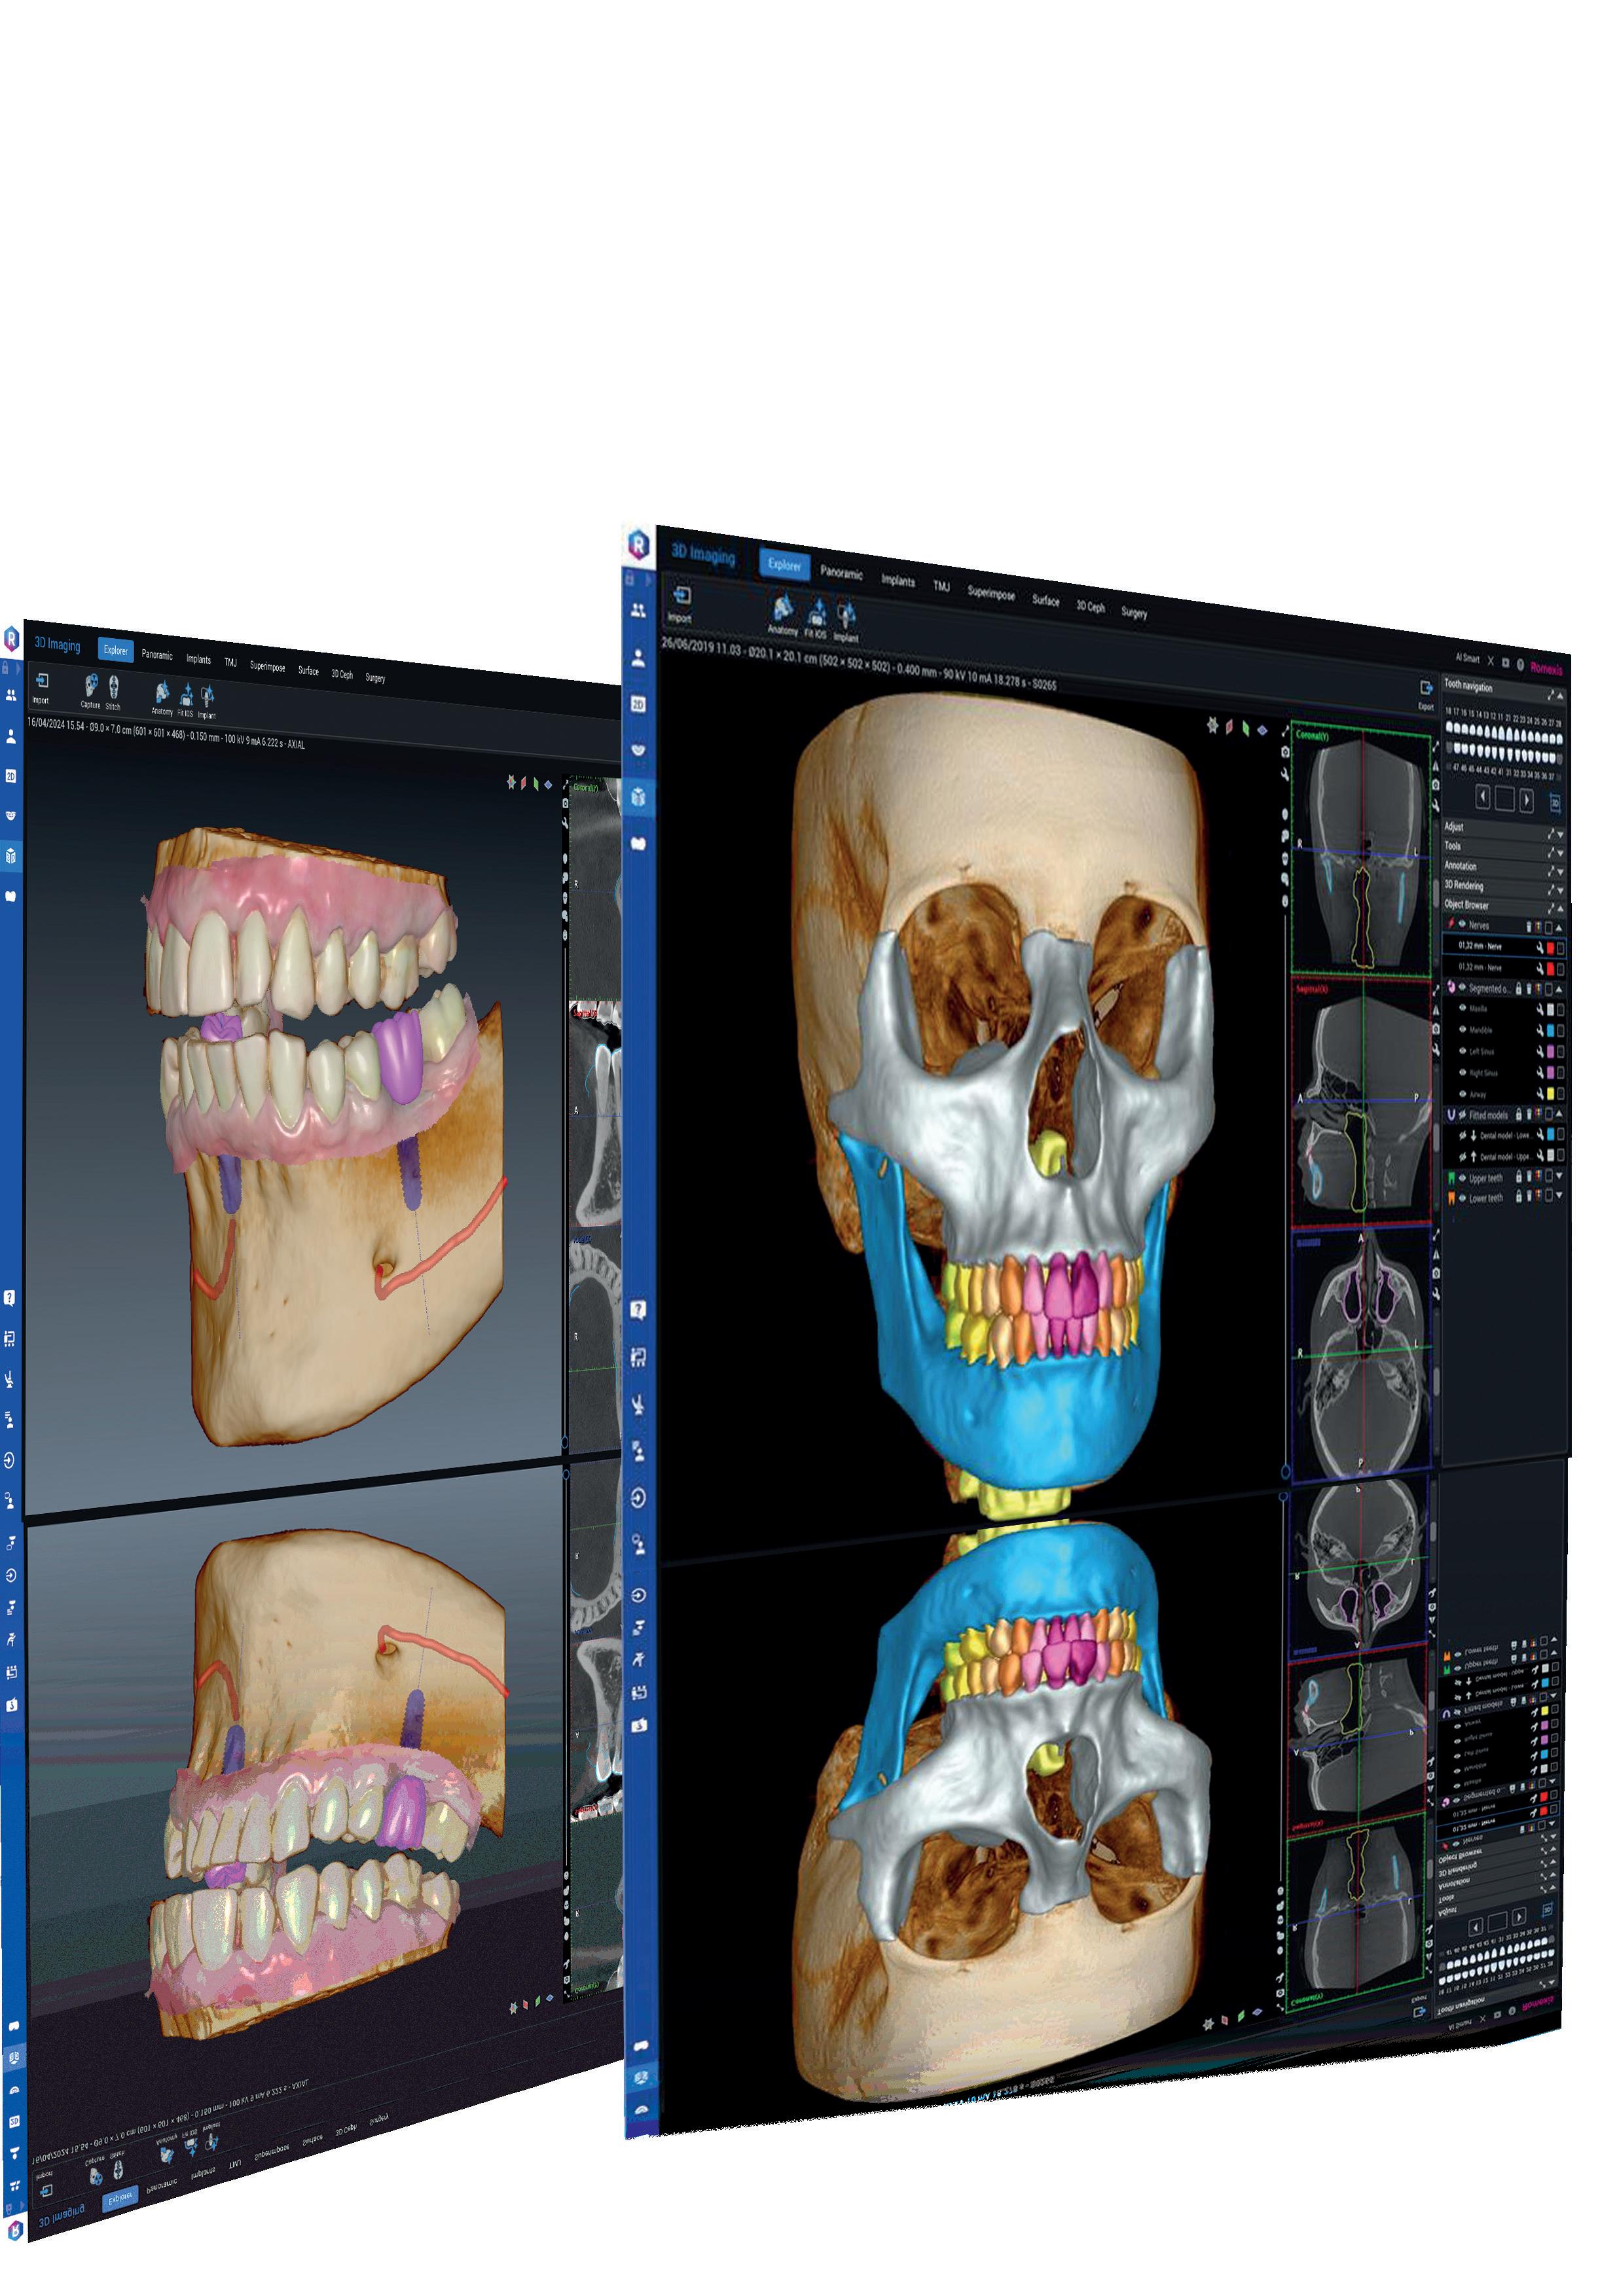
Task: Switch to Surgery tab in skull window
Action: (x=1133, y=613)
